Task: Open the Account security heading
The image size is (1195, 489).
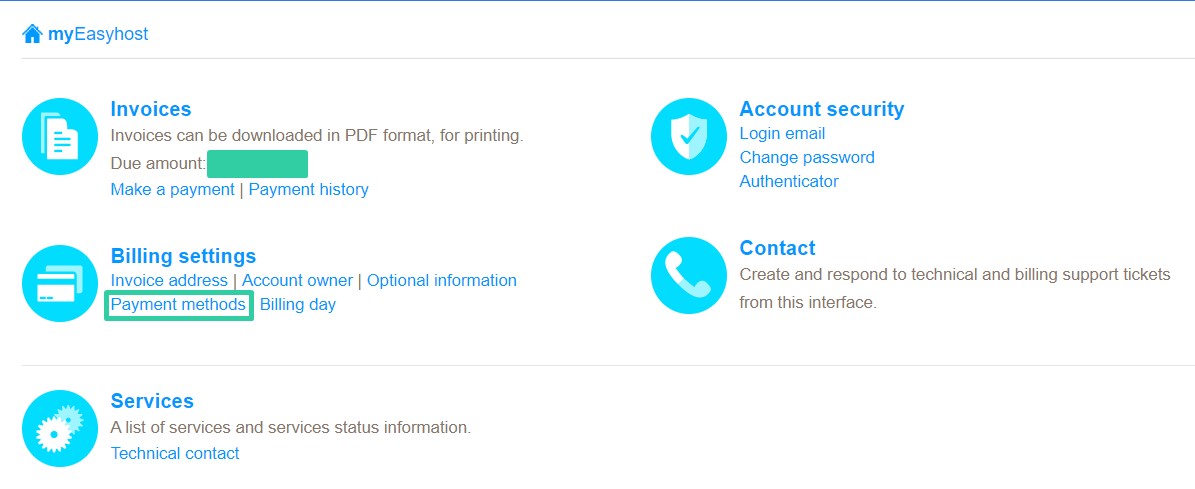Action: click(x=822, y=109)
